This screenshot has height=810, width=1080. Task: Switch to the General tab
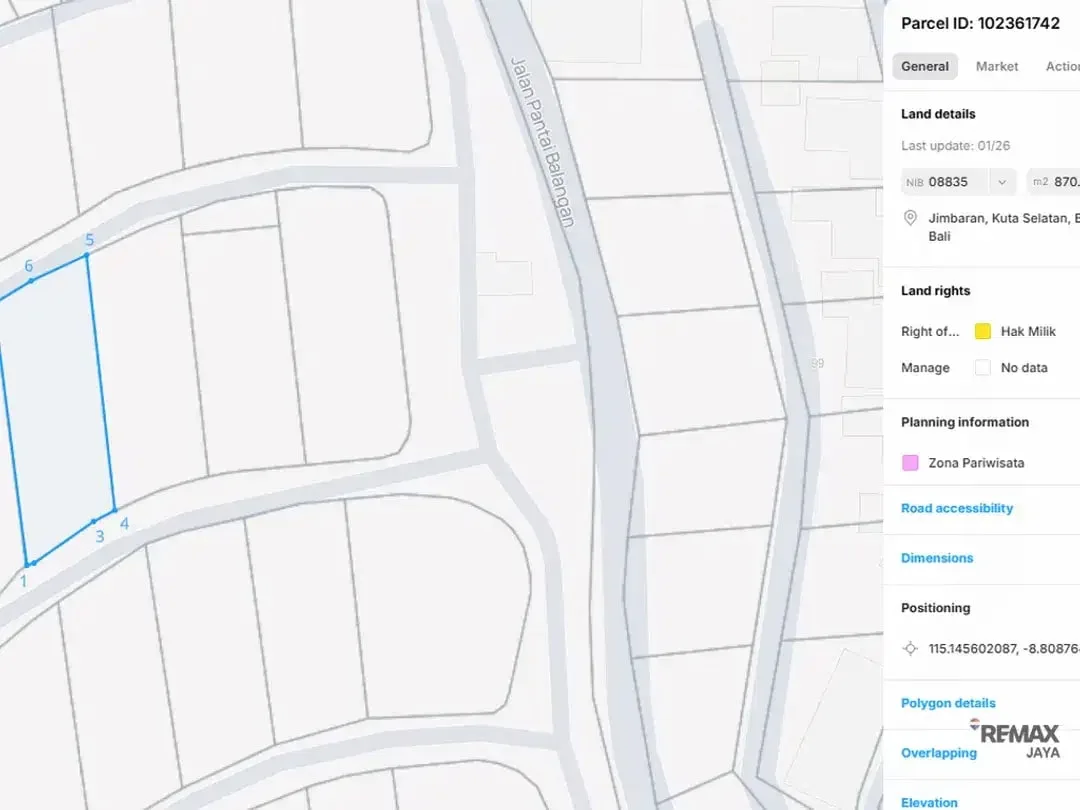tap(924, 66)
